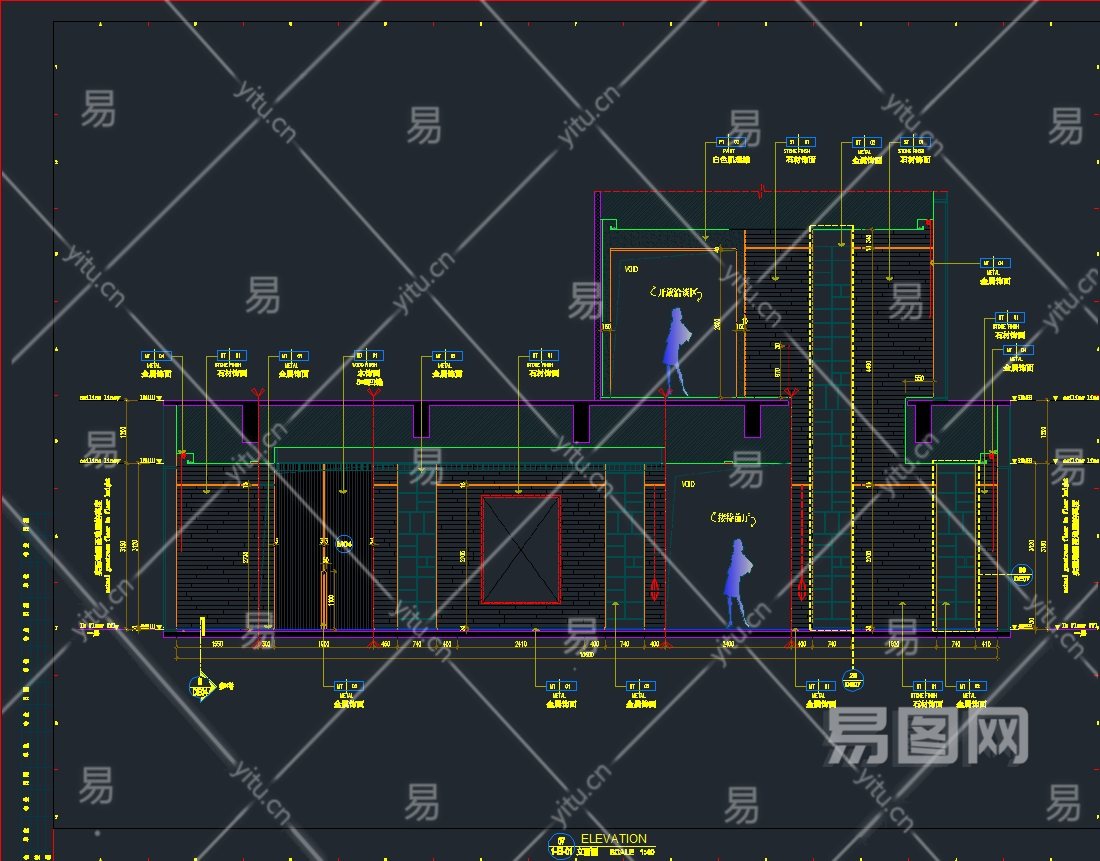Click the circular tag on striped door
This screenshot has height=861, width=1100.
click(344, 544)
